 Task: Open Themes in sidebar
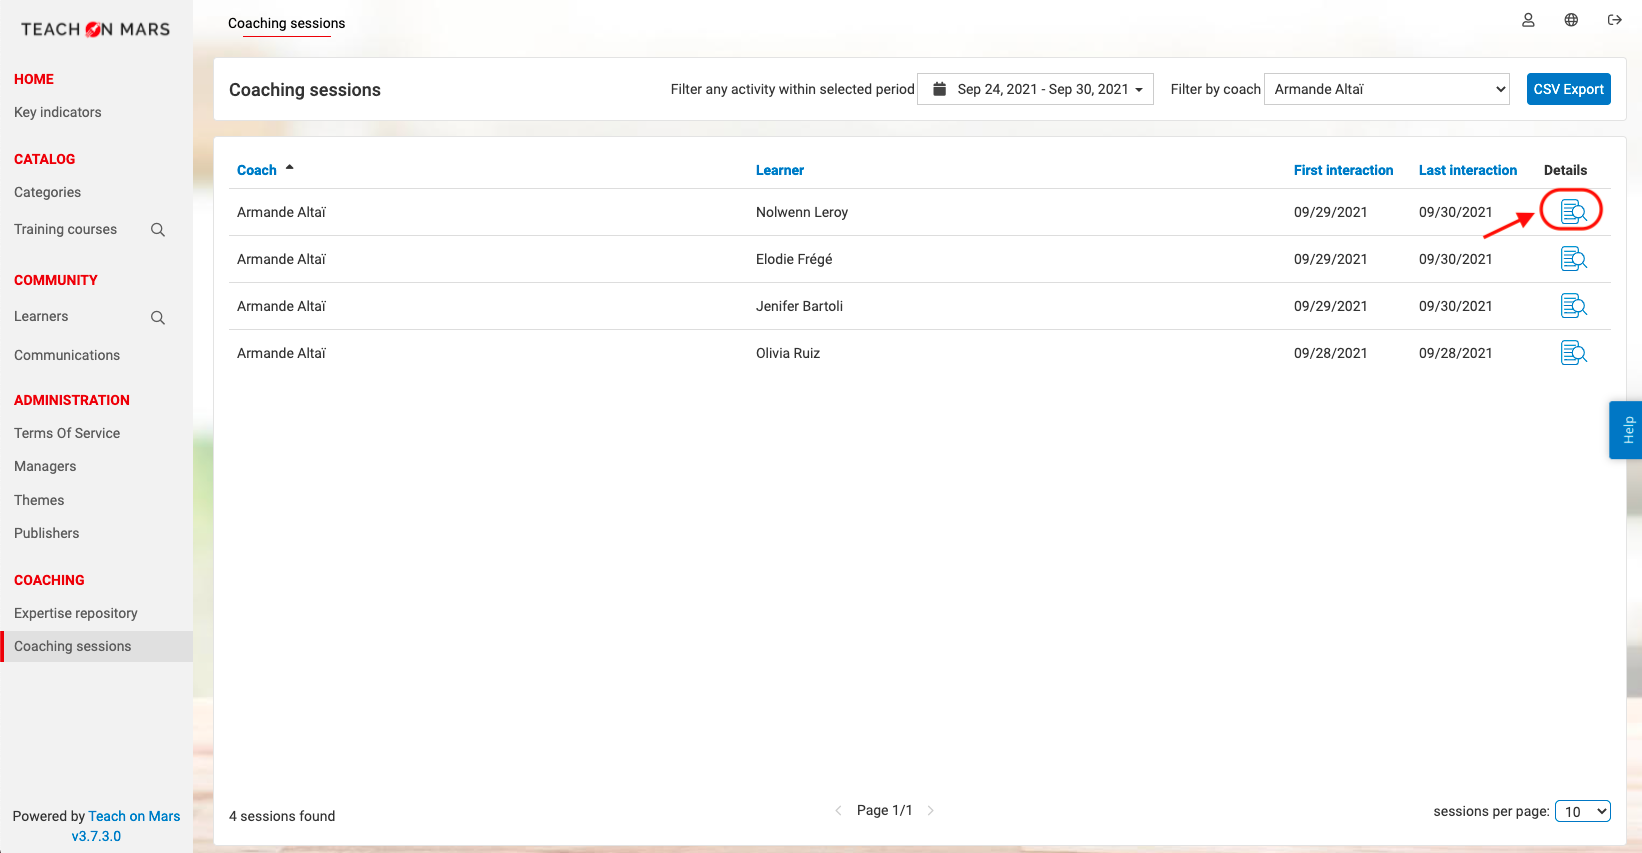[39, 500]
